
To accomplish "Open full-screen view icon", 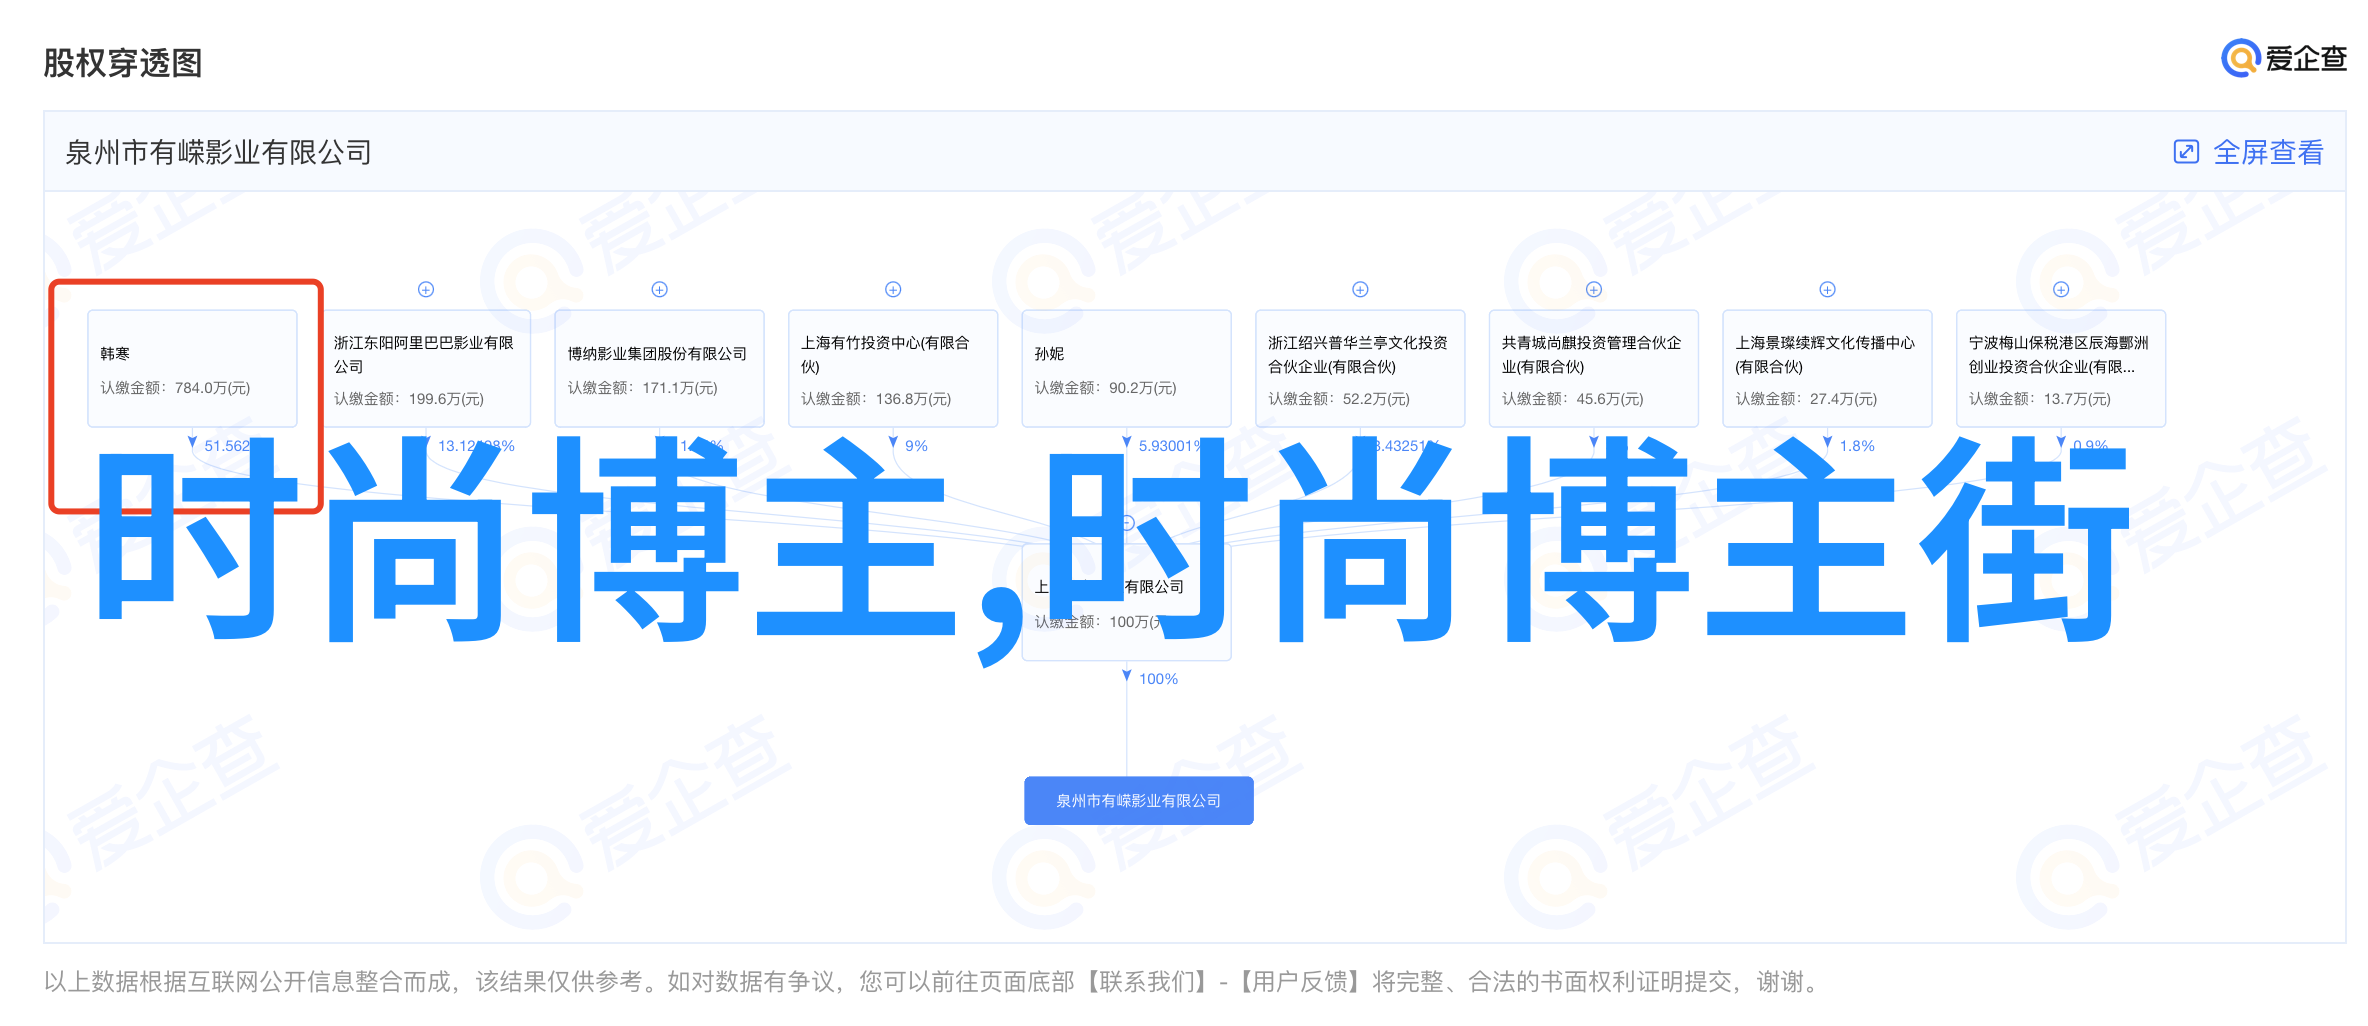I will [2186, 152].
